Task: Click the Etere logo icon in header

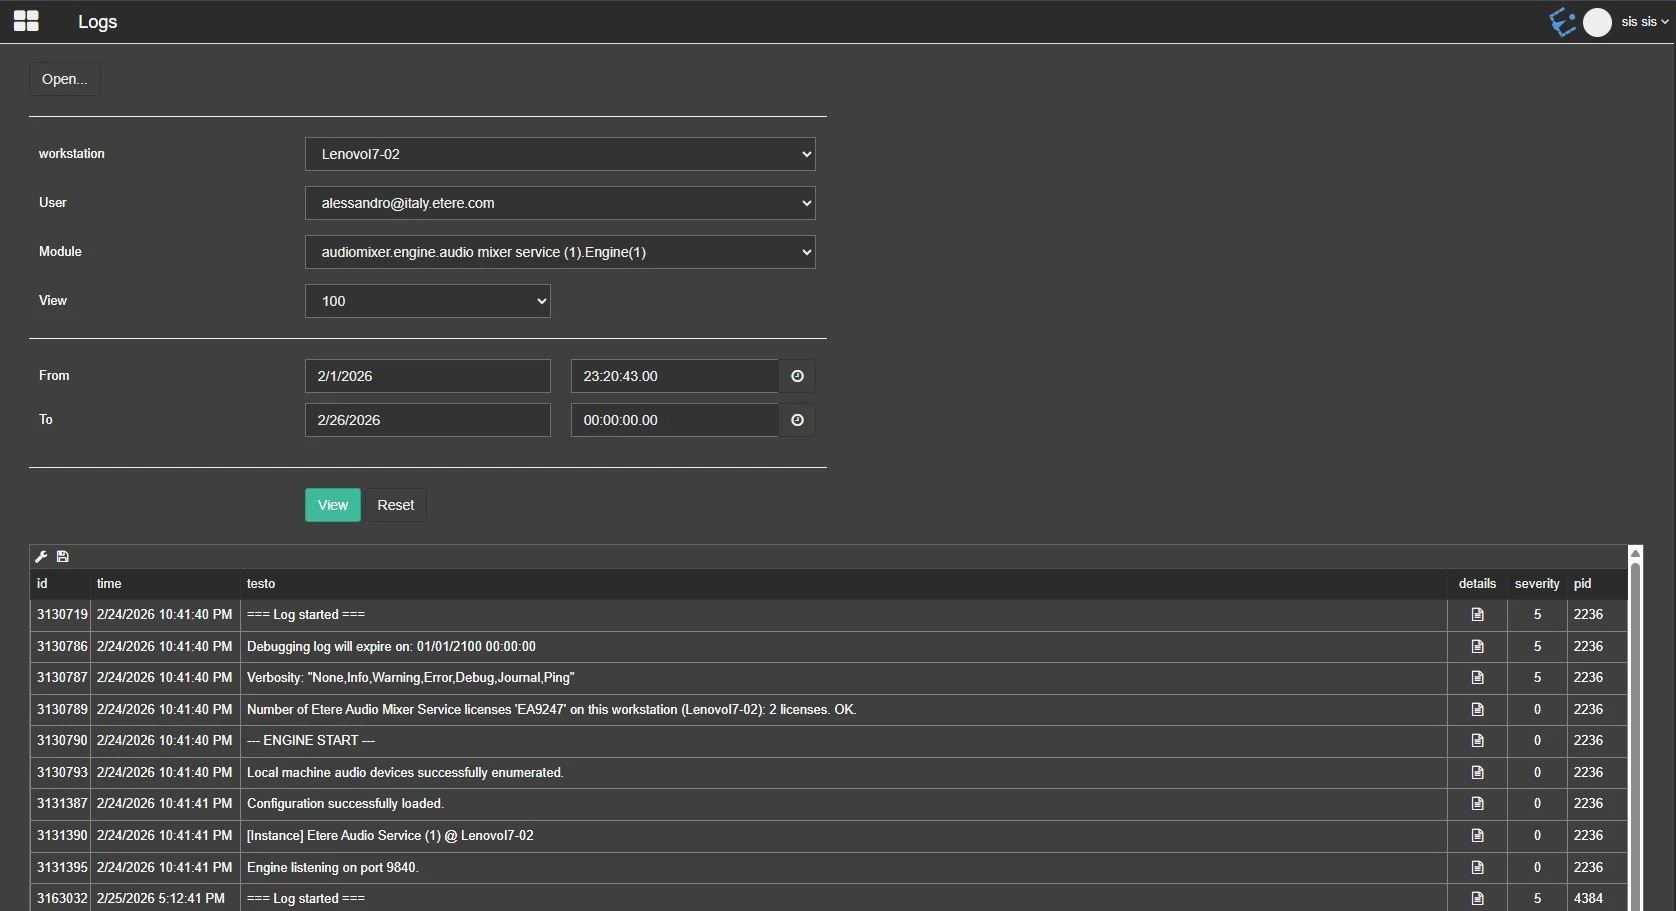Action: point(1561,22)
